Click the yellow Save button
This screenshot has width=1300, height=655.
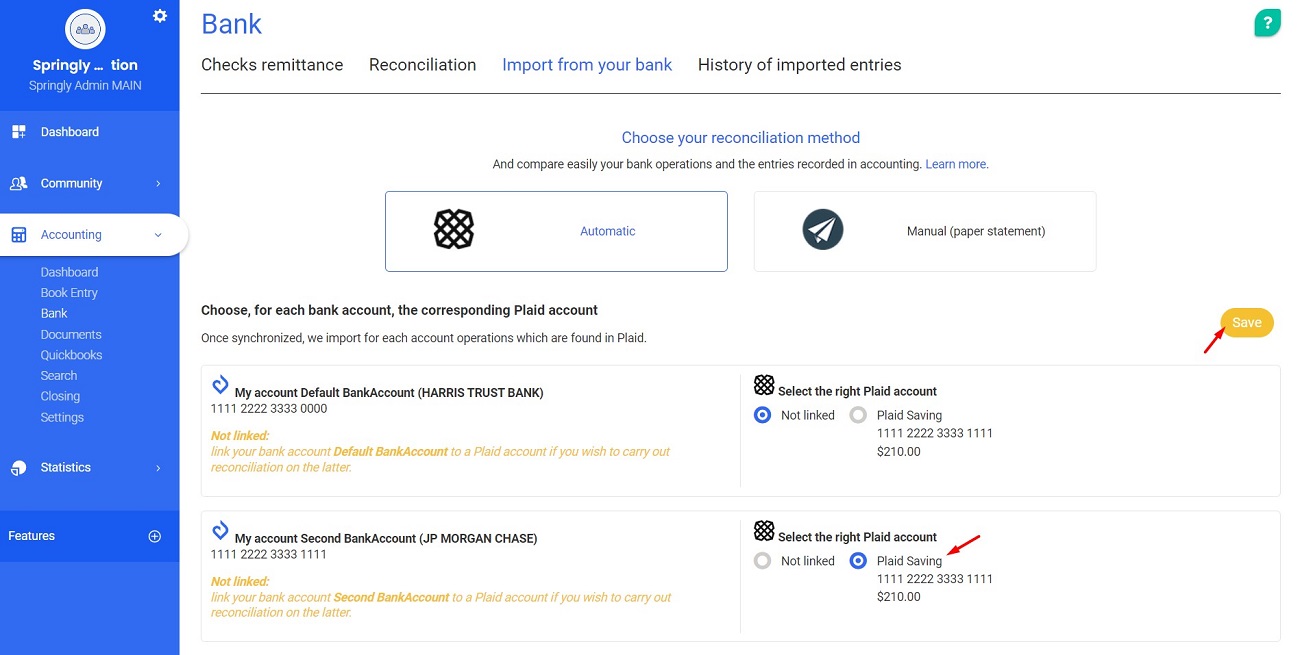coord(1247,322)
